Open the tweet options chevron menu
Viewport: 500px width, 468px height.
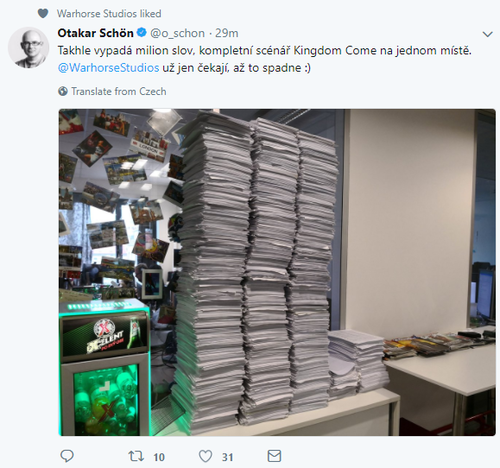point(488,34)
